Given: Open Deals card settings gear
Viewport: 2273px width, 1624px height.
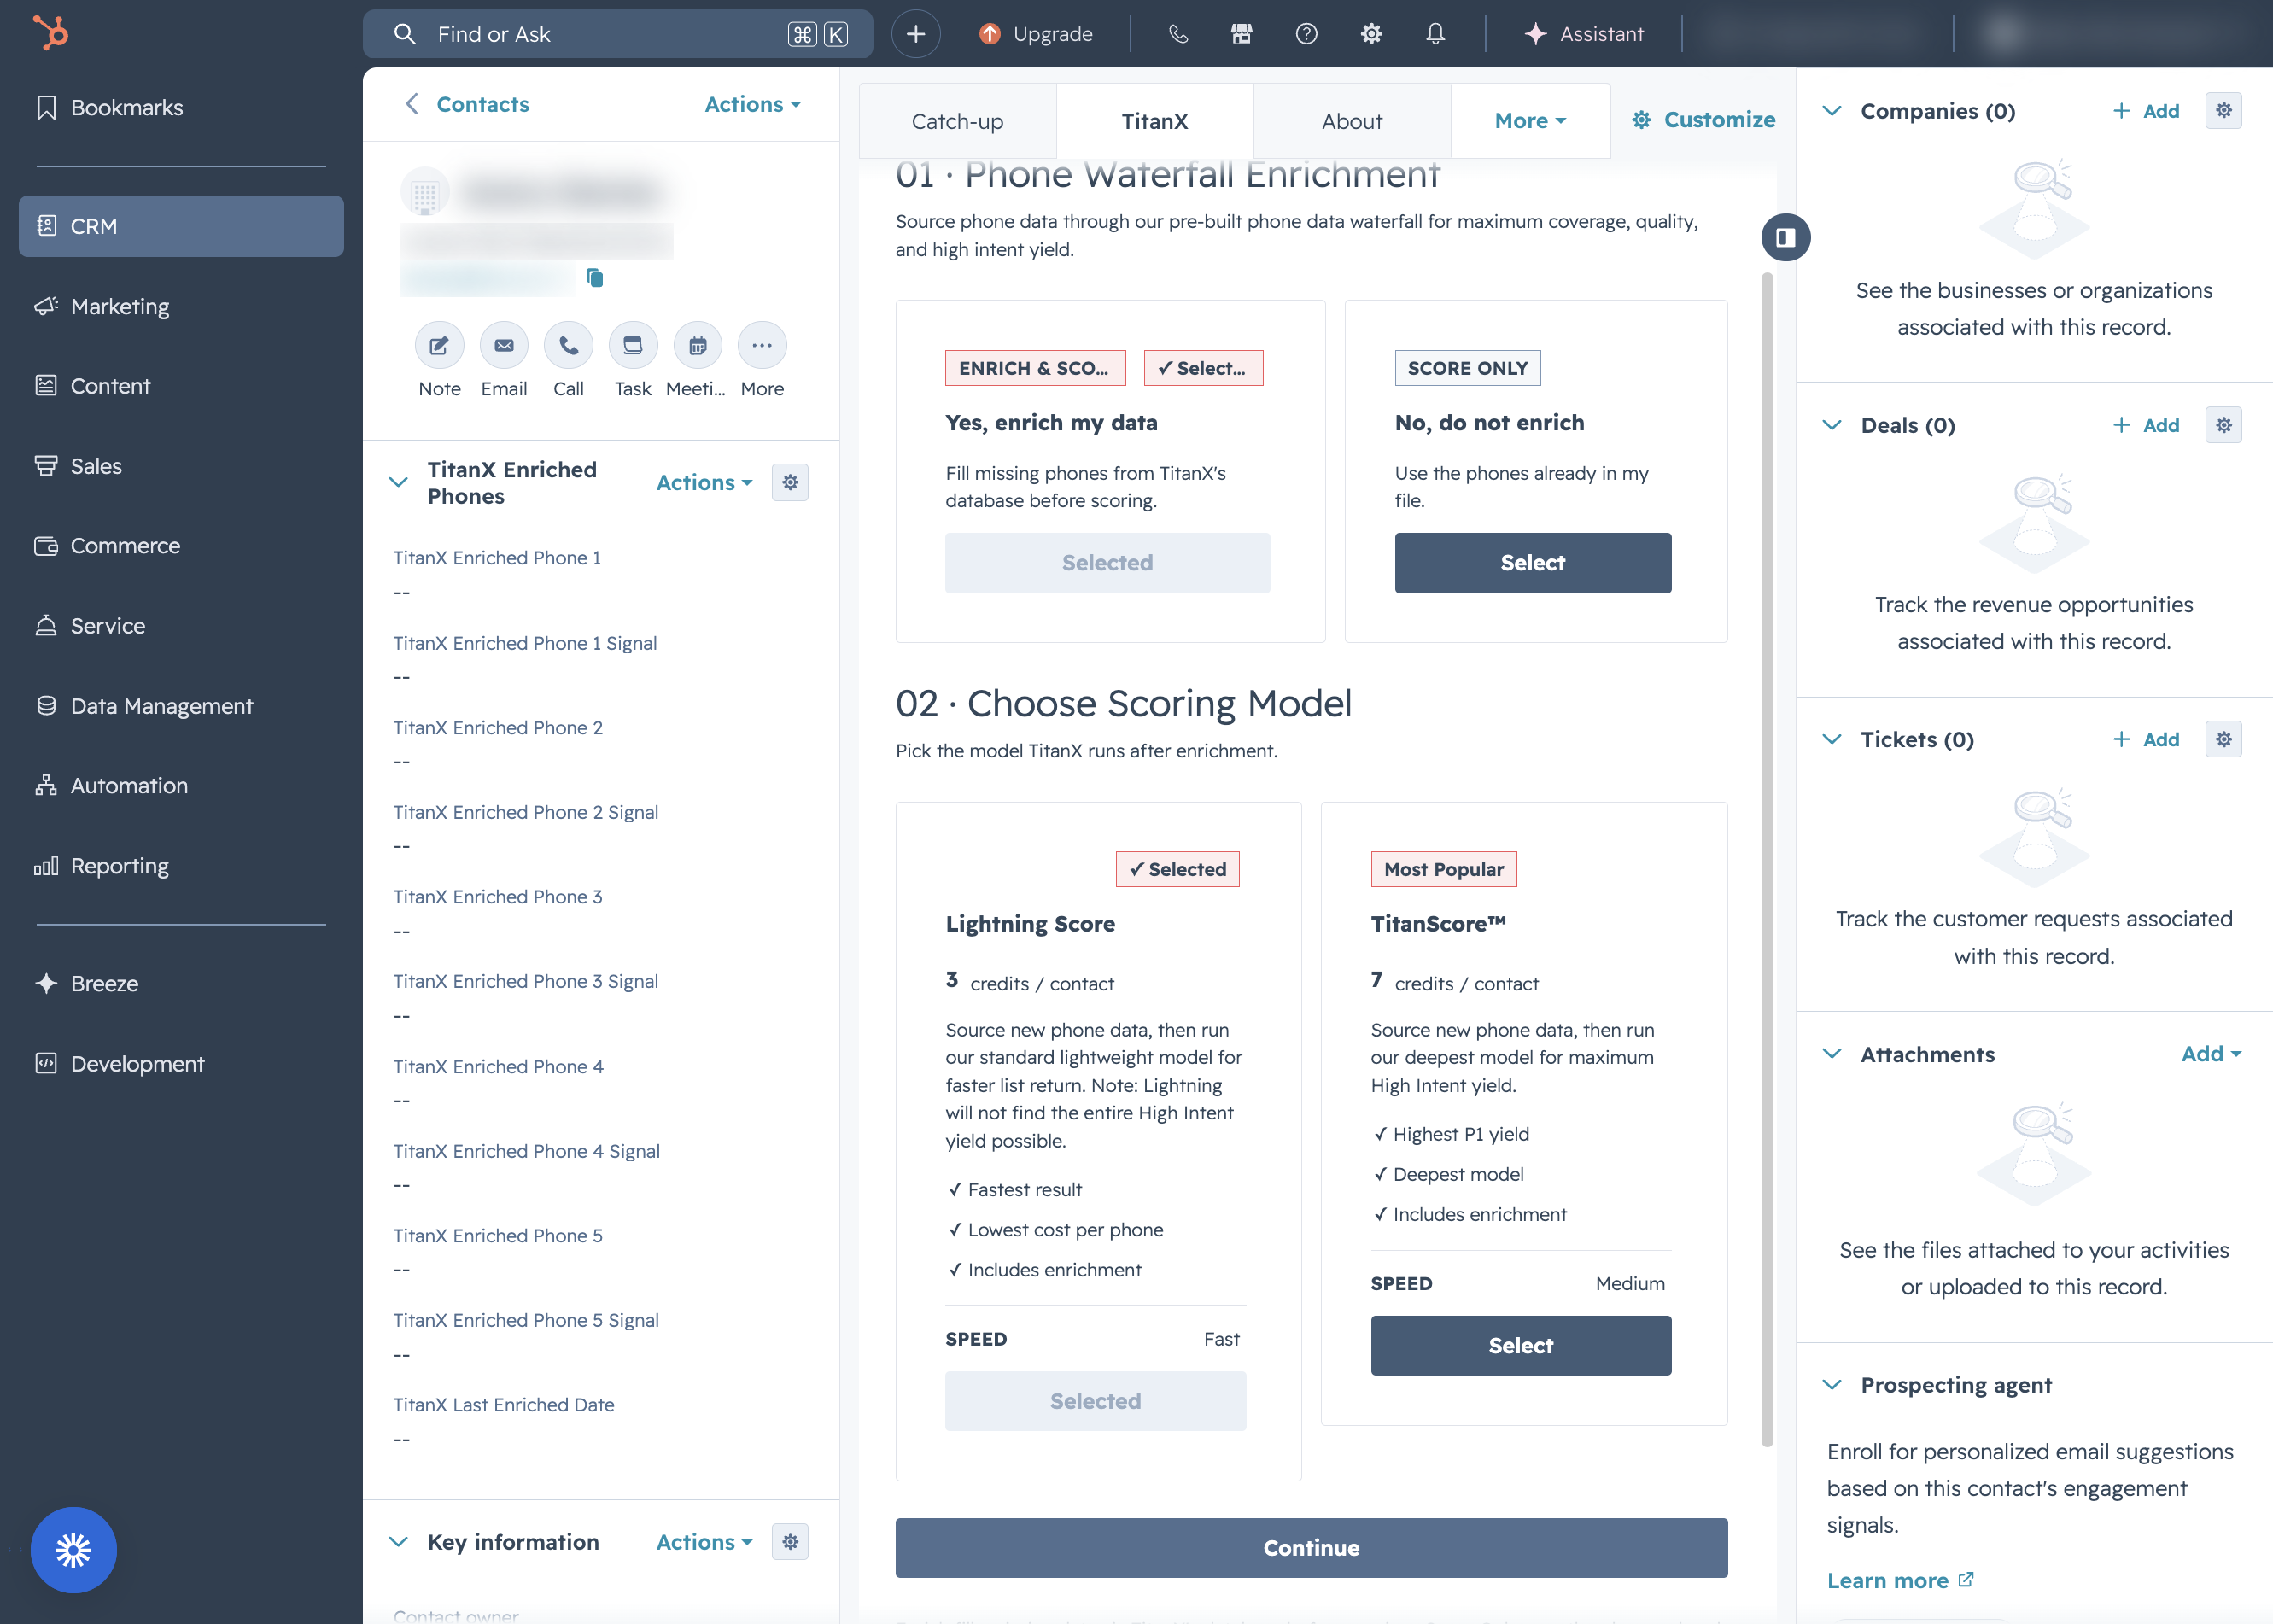Looking at the screenshot, I should (2223, 425).
